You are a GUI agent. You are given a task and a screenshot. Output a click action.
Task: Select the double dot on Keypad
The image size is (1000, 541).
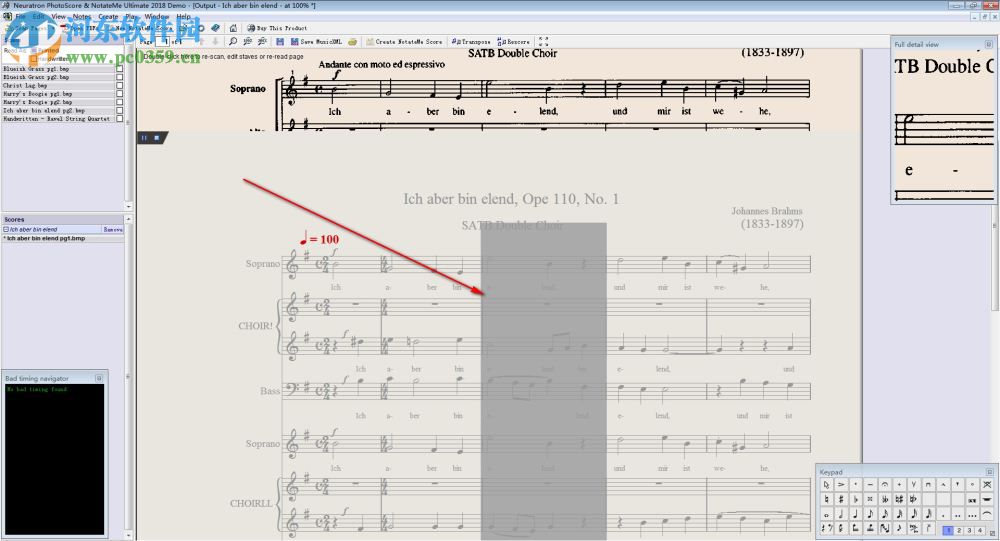tap(958, 514)
